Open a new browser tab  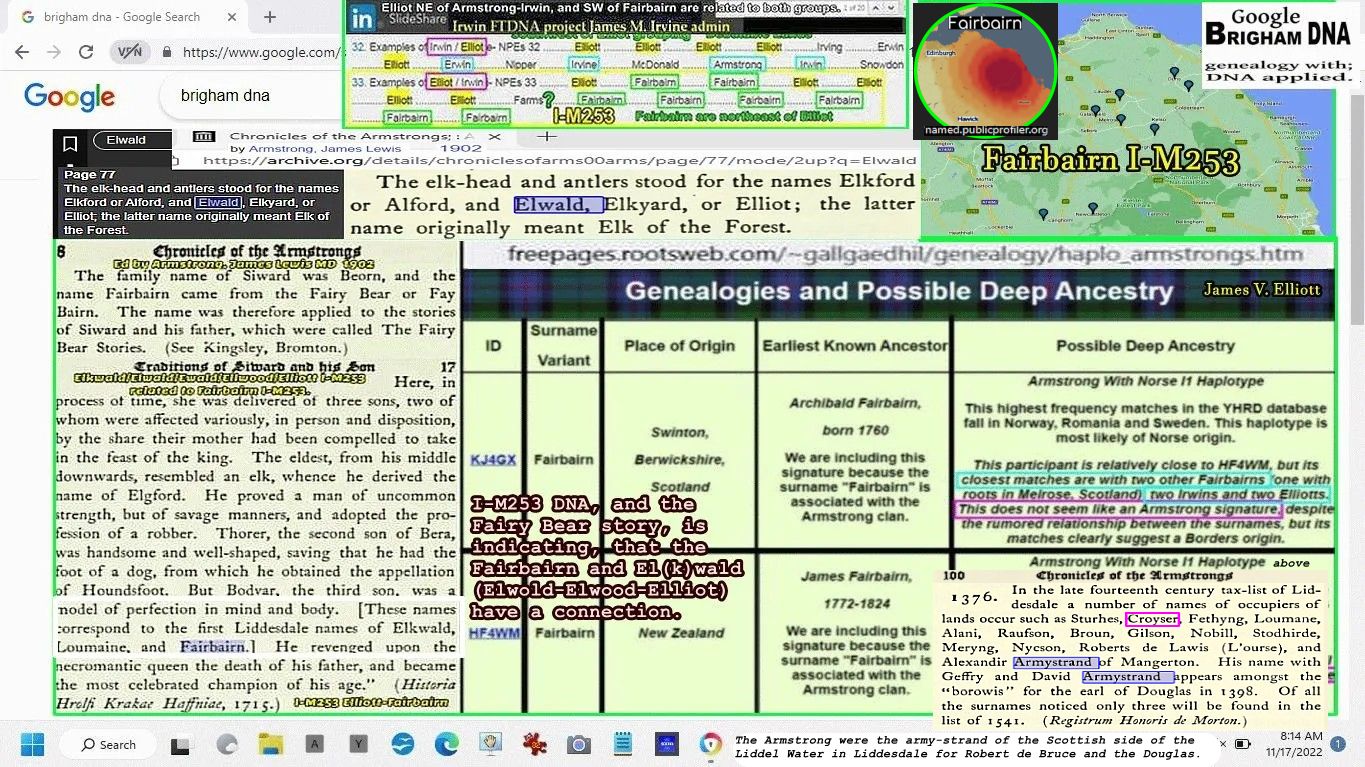tap(270, 17)
